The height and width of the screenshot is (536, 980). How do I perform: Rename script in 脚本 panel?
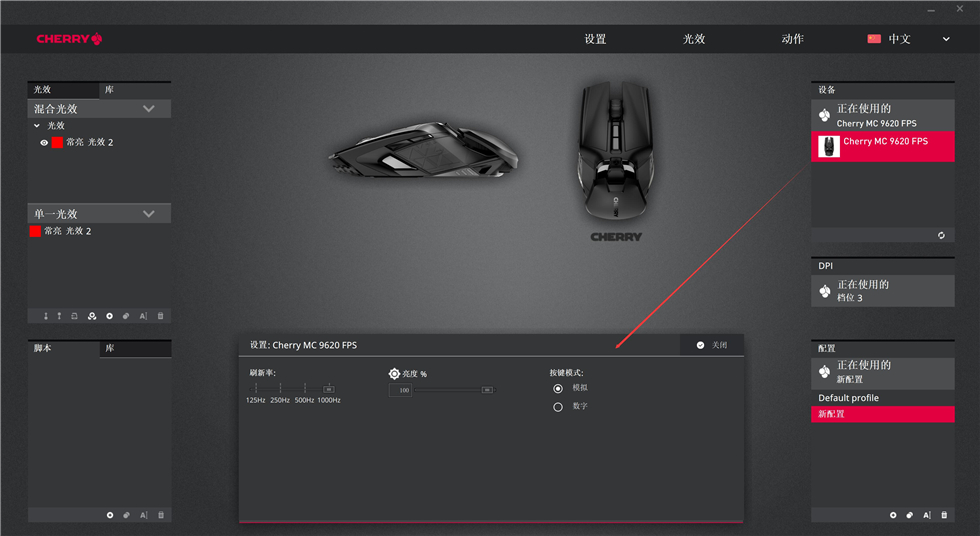[x=144, y=515]
